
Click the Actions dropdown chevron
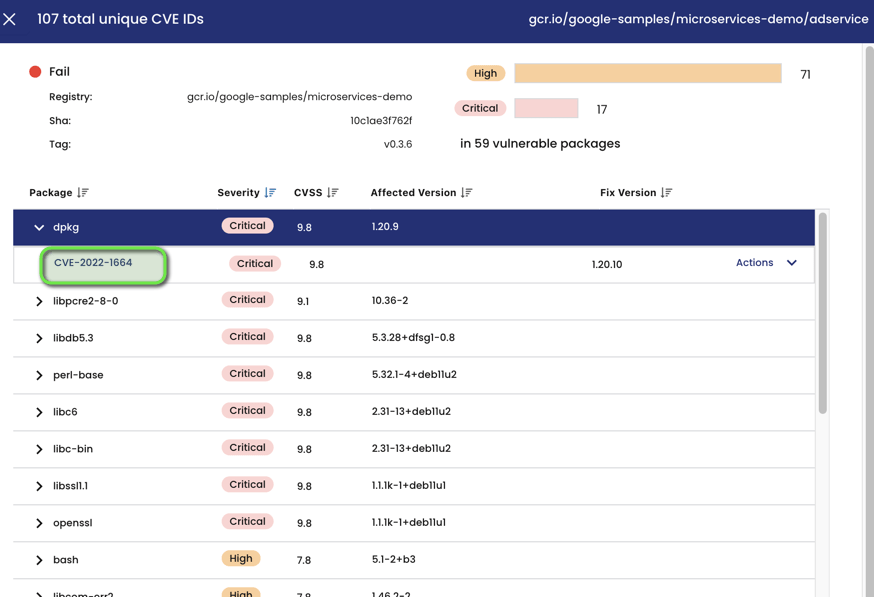792,263
